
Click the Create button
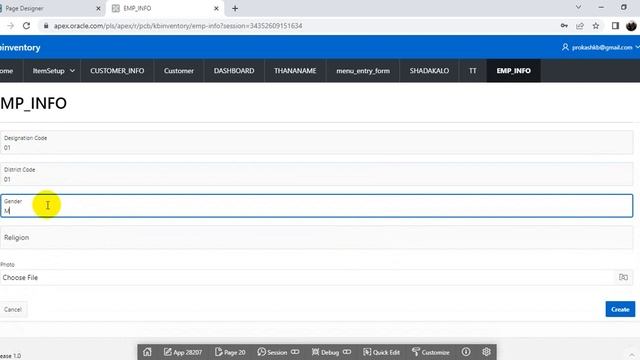pos(620,309)
